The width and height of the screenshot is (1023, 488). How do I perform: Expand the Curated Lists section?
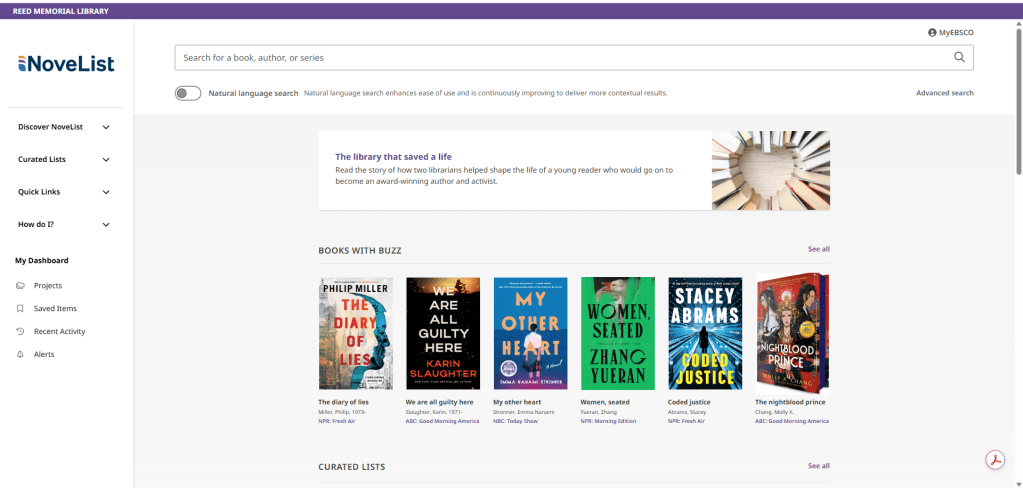point(106,160)
